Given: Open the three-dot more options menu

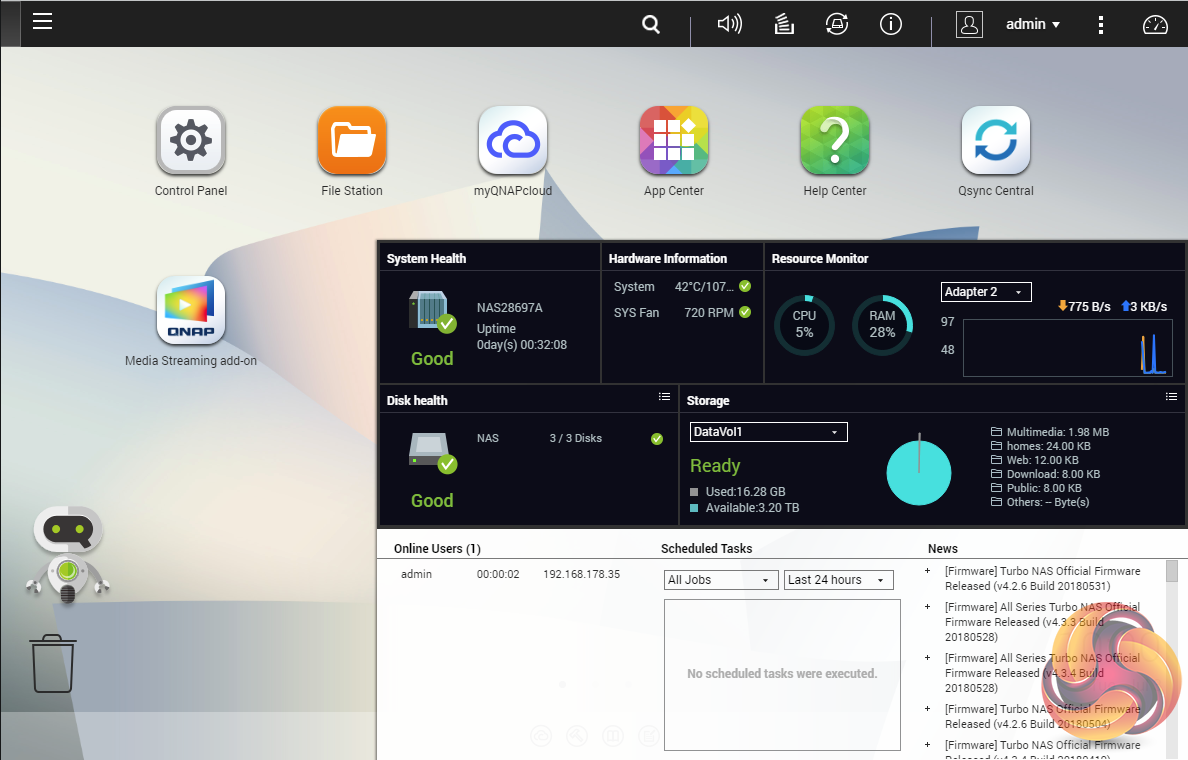Looking at the screenshot, I should (1101, 24).
